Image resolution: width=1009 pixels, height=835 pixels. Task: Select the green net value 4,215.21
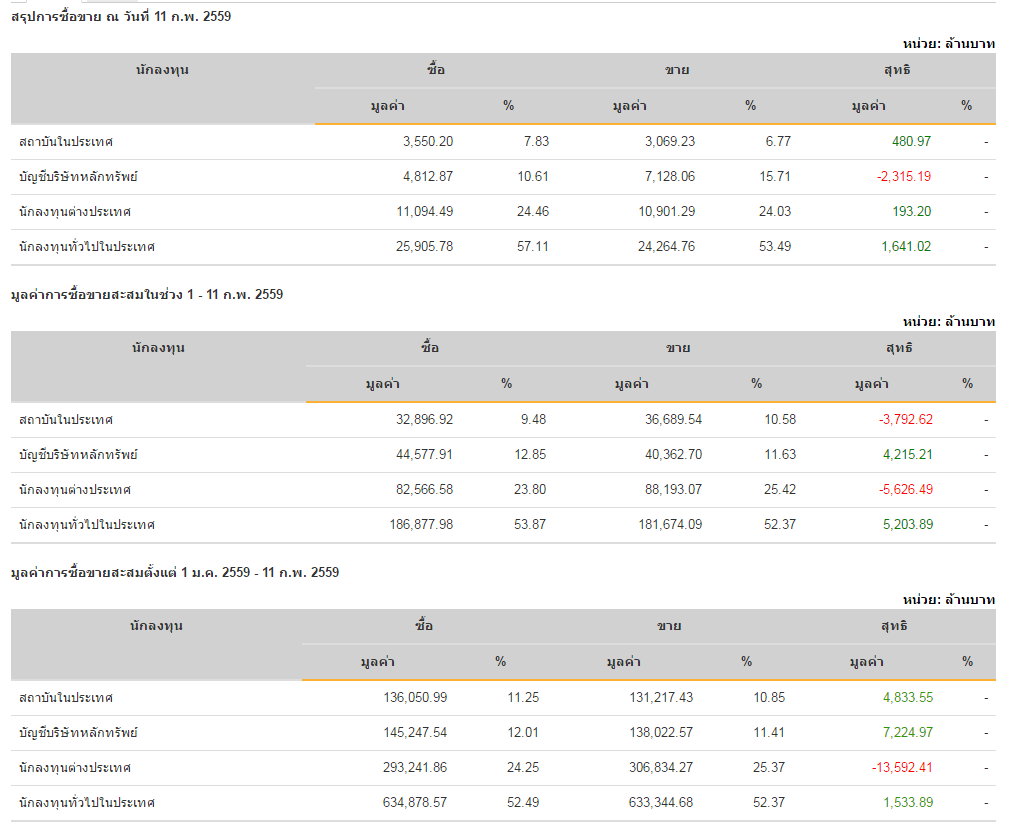coord(908,455)
